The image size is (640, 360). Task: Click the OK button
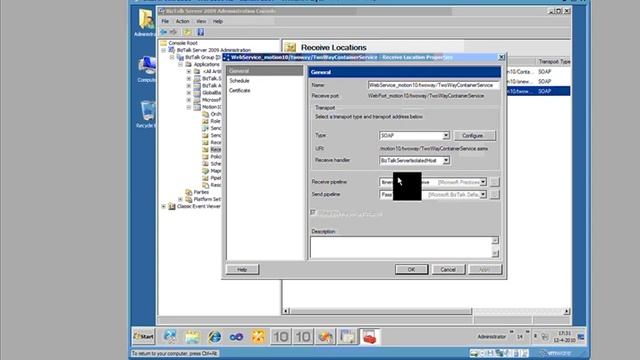coord(411,269)
